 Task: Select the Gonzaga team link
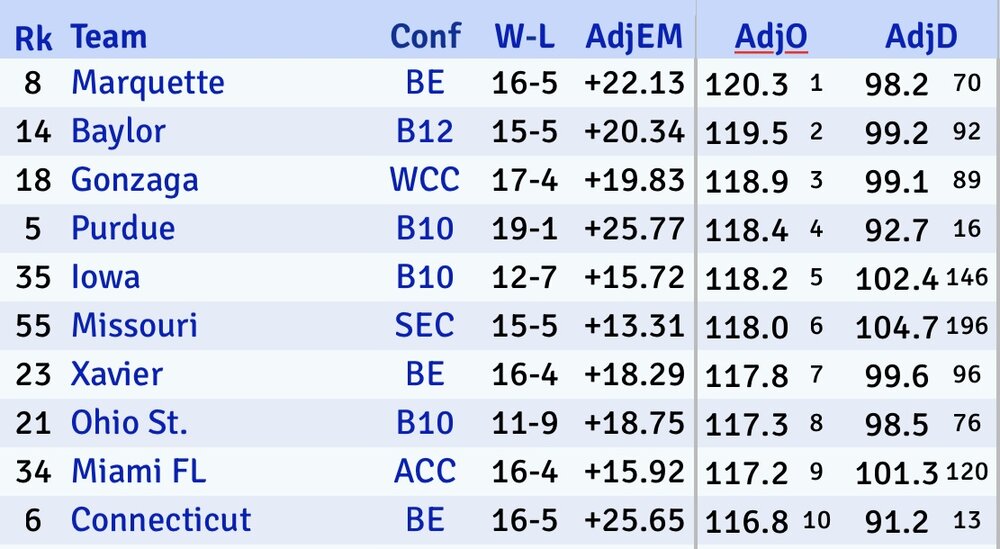tap(134, 180)
